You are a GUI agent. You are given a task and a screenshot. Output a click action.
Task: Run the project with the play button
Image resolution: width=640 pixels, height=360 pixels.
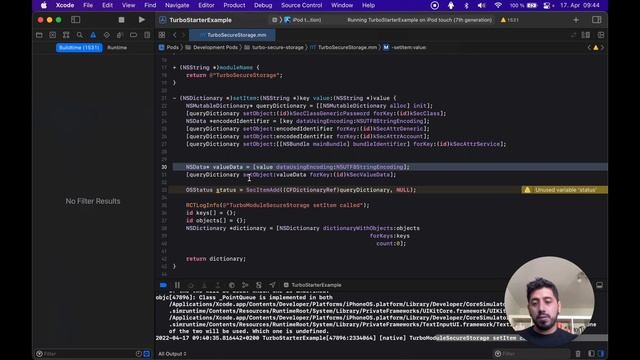pyautogui.click(x=142, y=20)
